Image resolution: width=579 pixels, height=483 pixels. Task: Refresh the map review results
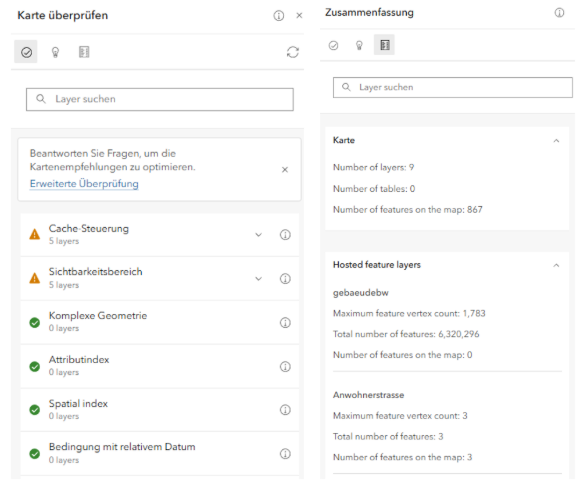pyautogui.click(x=293, y=52)
